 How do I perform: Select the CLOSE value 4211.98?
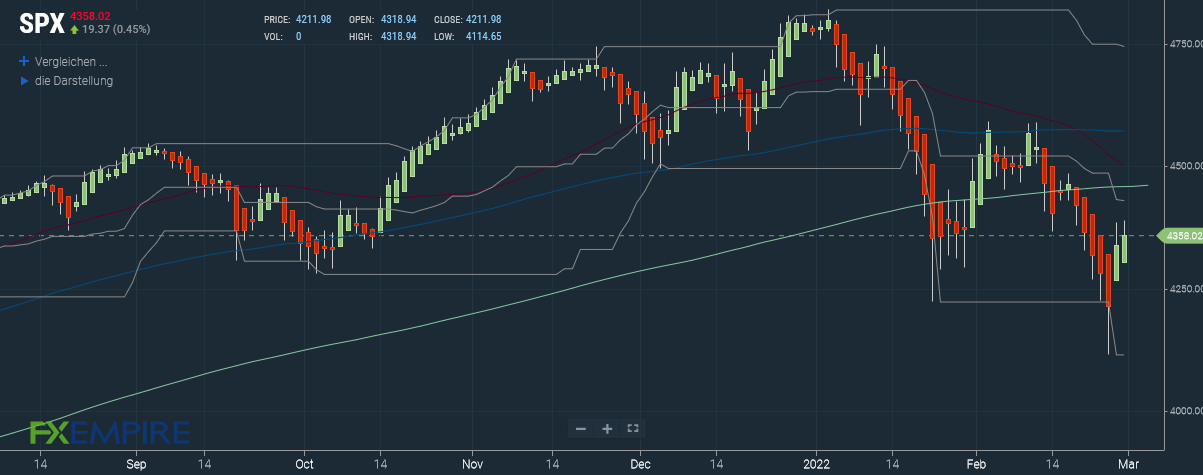click(483, 20)
